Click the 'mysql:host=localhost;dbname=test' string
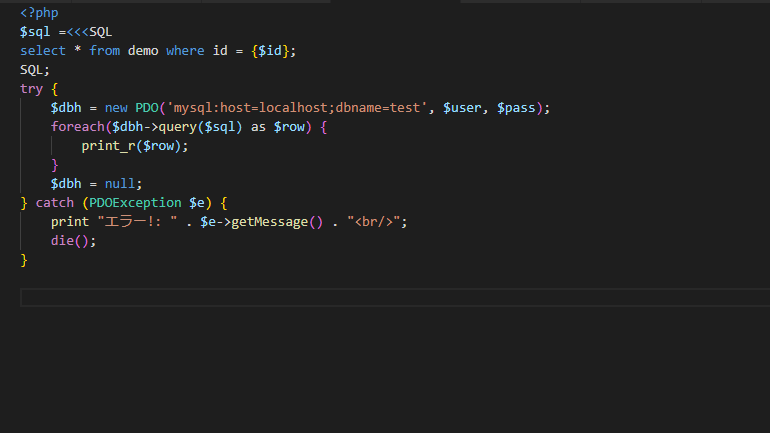Screen dimensions: 770x433 pos(297,108)
